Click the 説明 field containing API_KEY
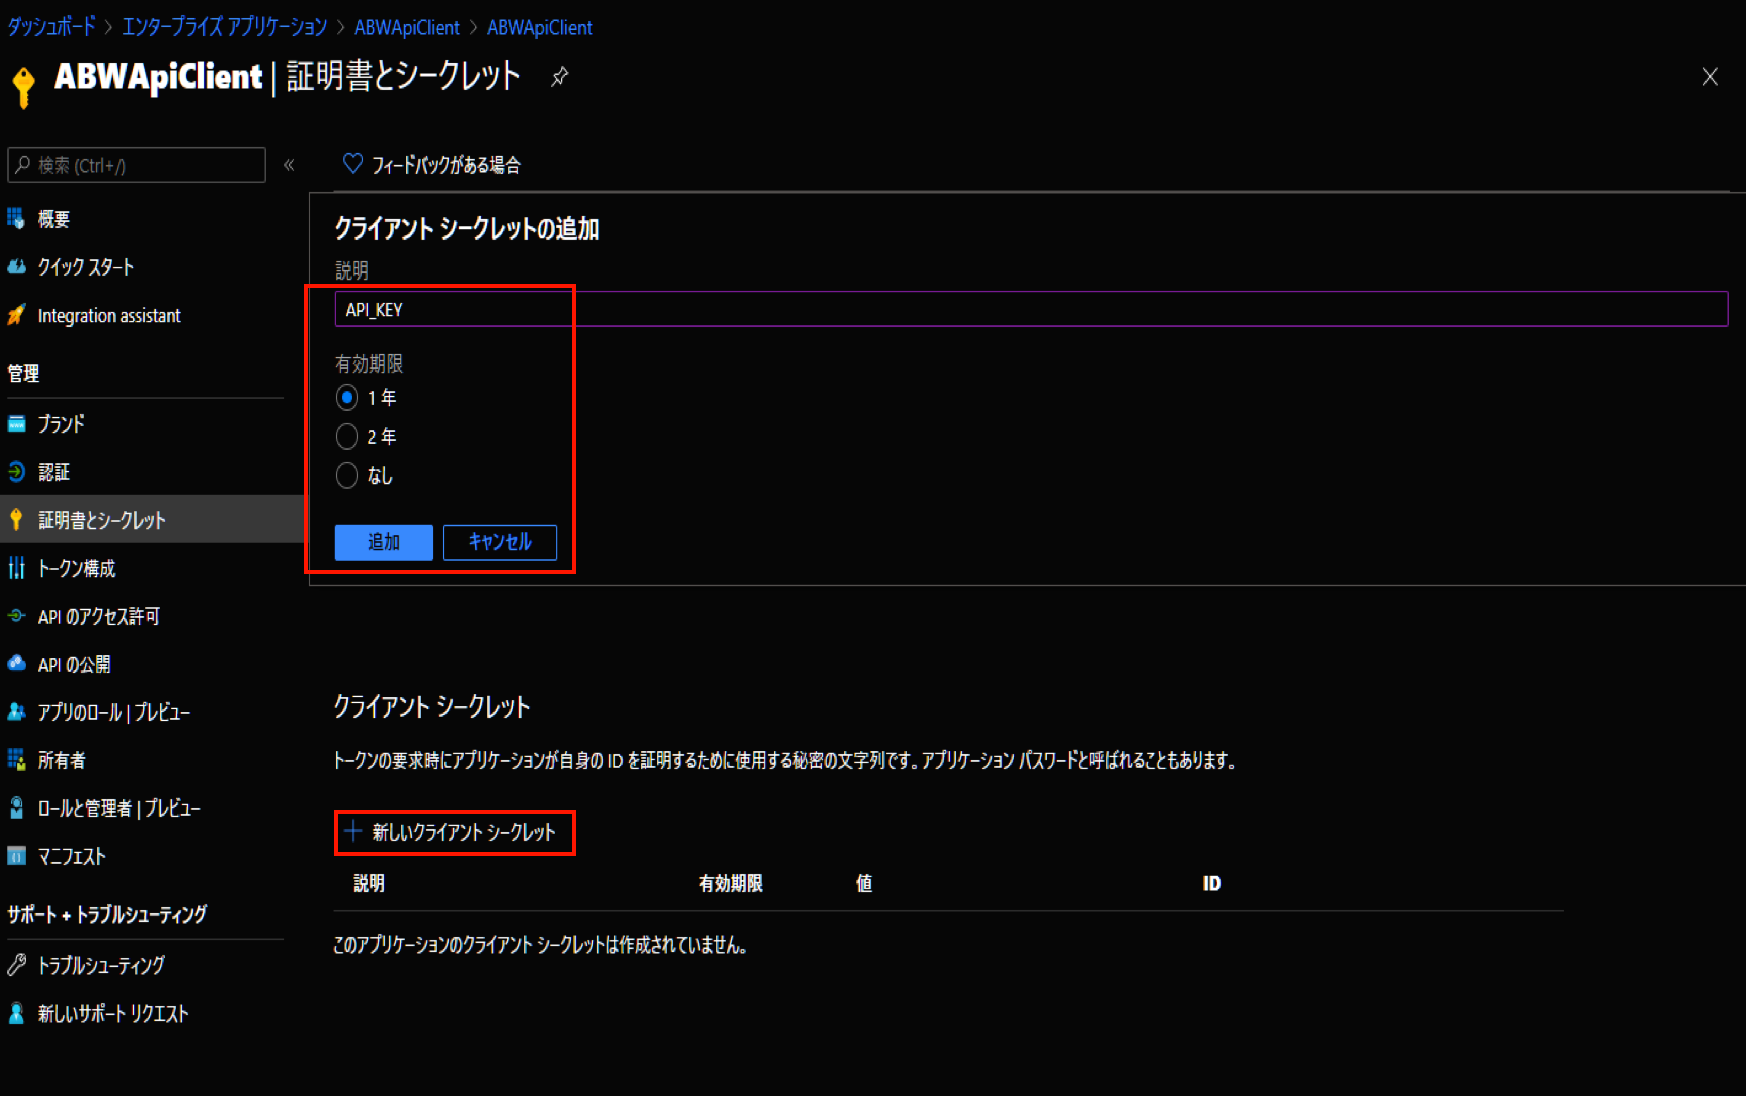Image resolution: width=1746 pixels, height=1096 pixels. [1031, 309]
